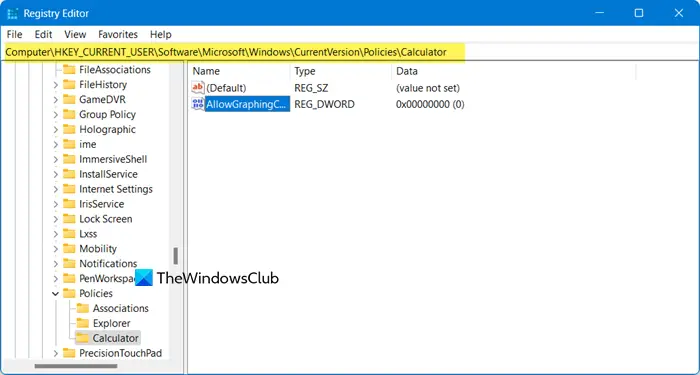Maximize the Registry Editor window
Screen dimensions: 700x375
pyautogui.click(x=639, y=13)
